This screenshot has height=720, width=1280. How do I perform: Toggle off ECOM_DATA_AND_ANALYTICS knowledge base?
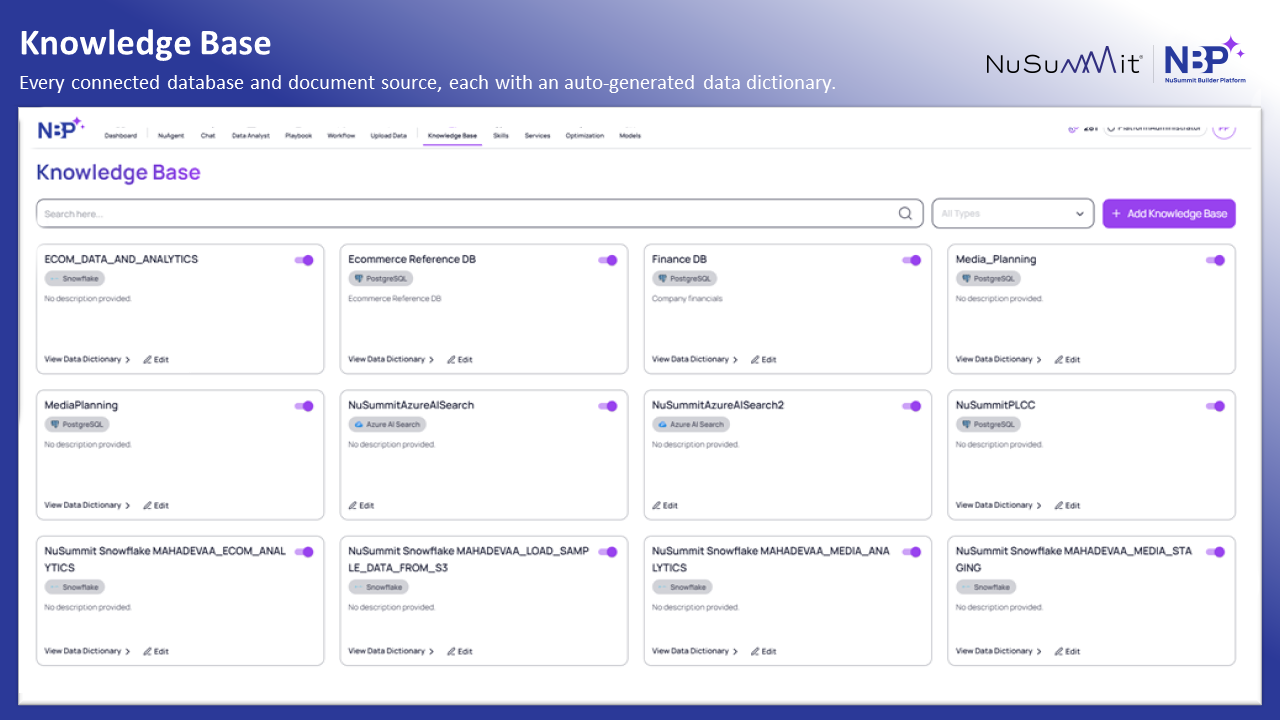coord(304,260)
